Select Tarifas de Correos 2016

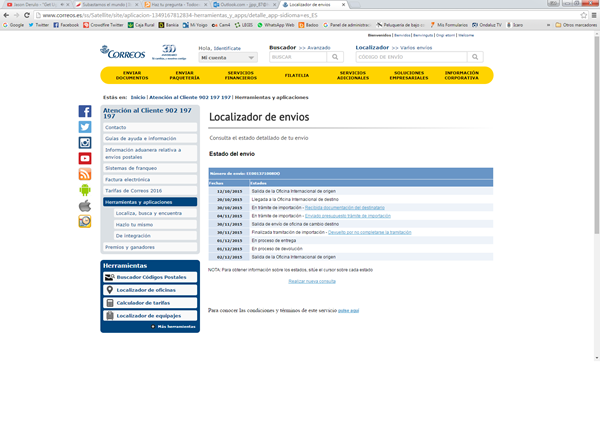[x=150, y=191]
